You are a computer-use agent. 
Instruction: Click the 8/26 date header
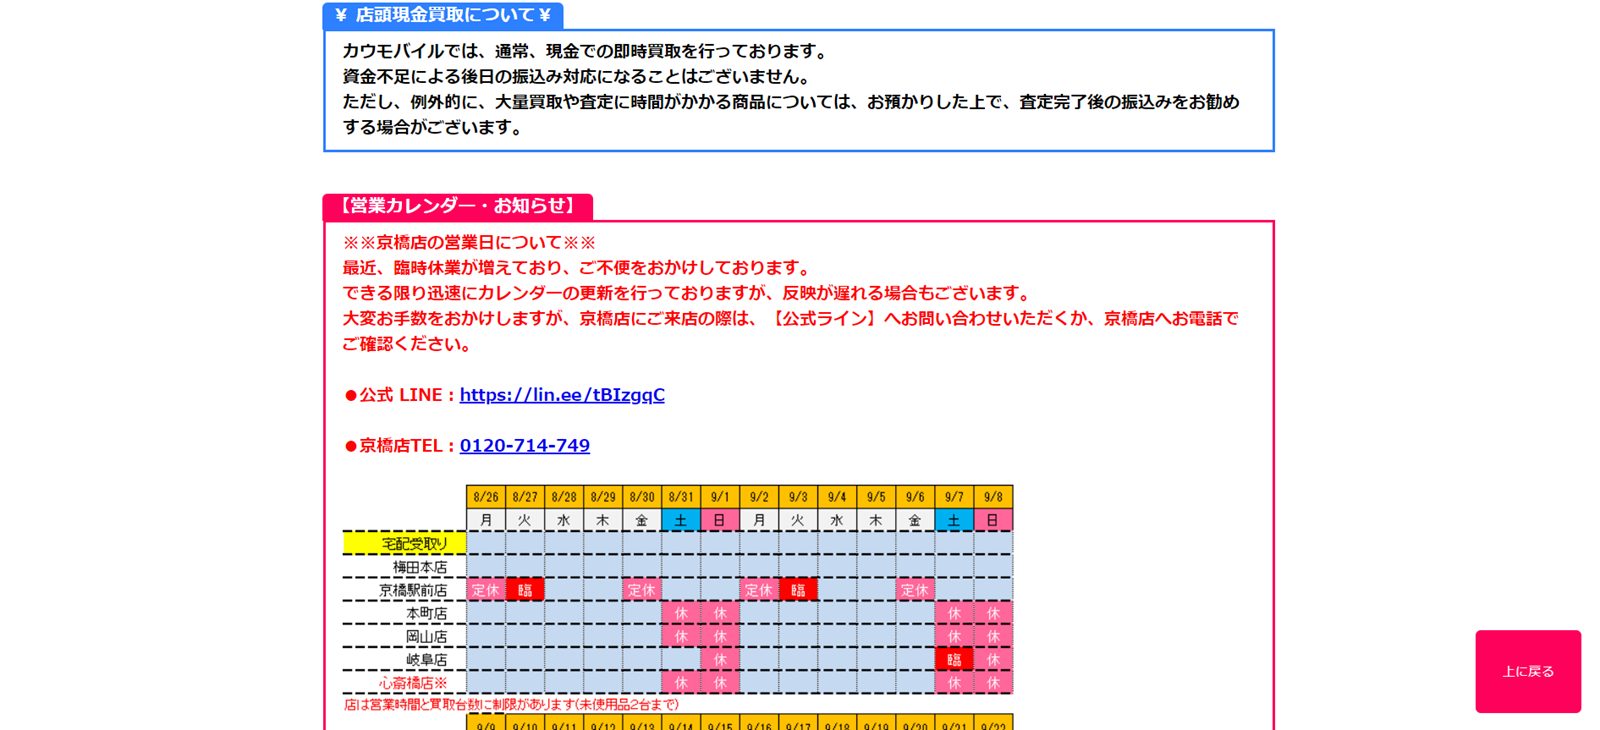(x=486, y=497)
